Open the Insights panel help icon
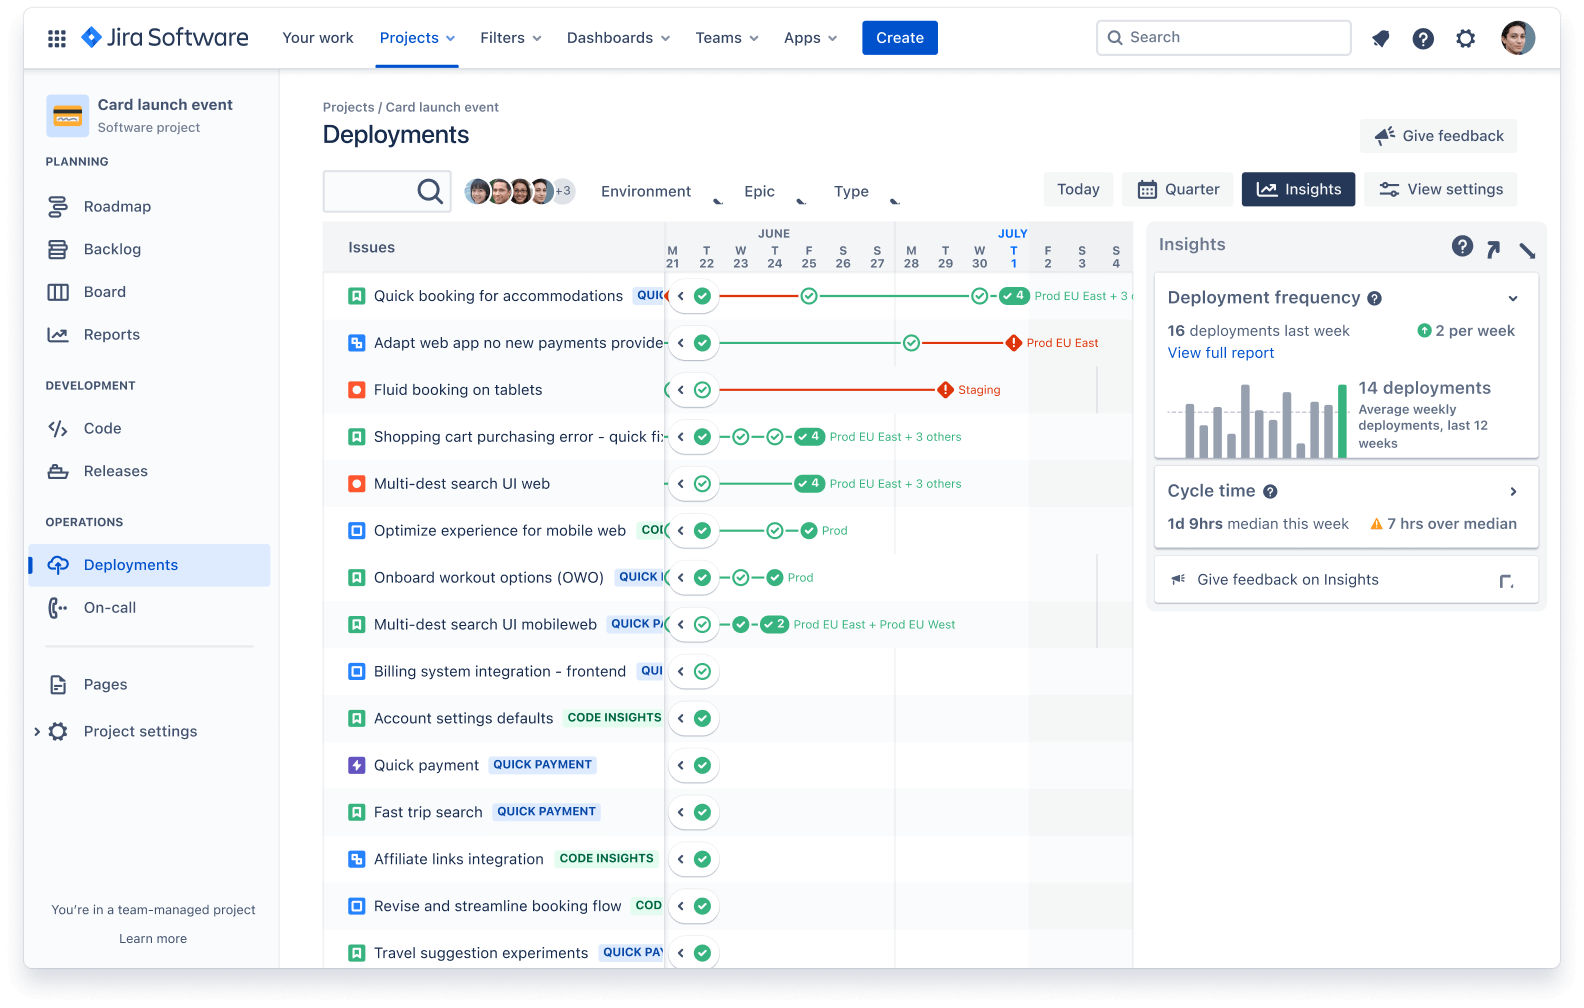The height and width of the screenshot is (1008, 1584). (1461, 246)
